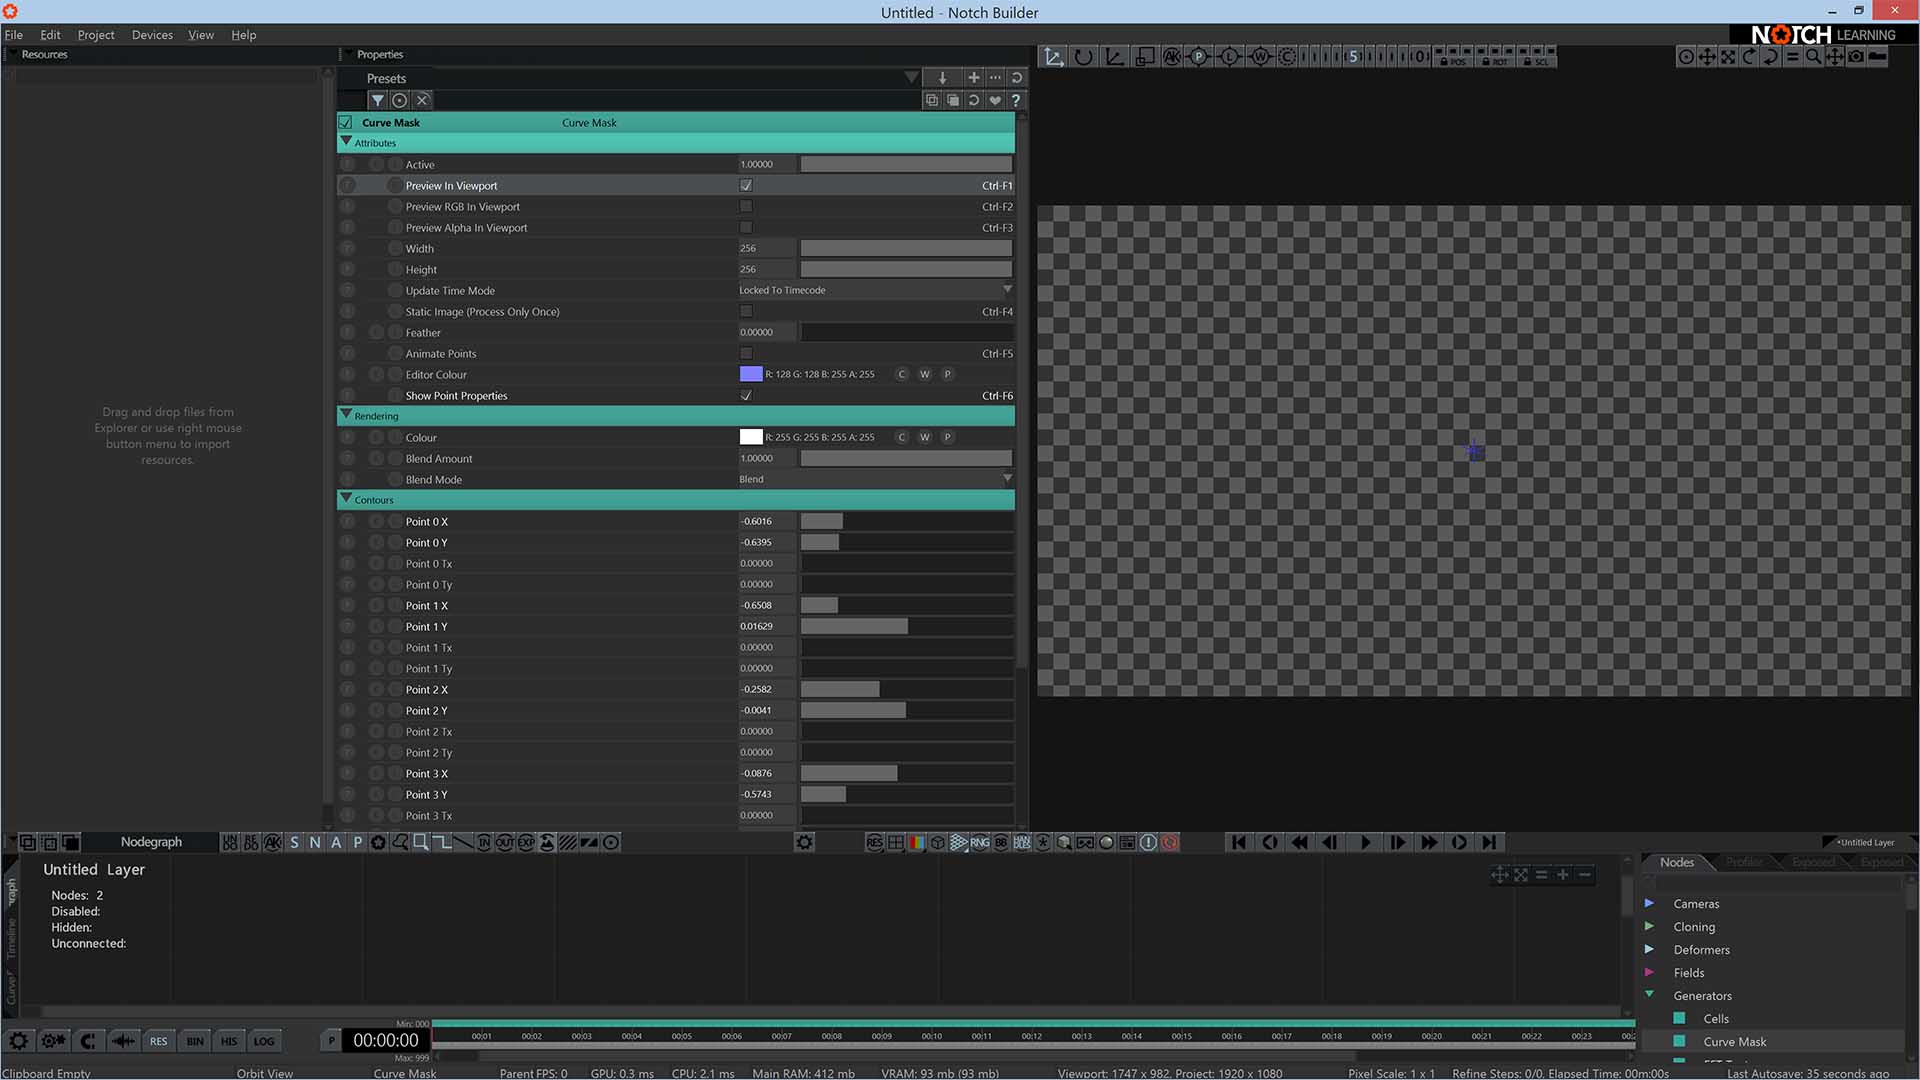Enable Preview Alpha In Viewport checkbox
Screen dimensions: 1920x1080
tap(746, 227)
